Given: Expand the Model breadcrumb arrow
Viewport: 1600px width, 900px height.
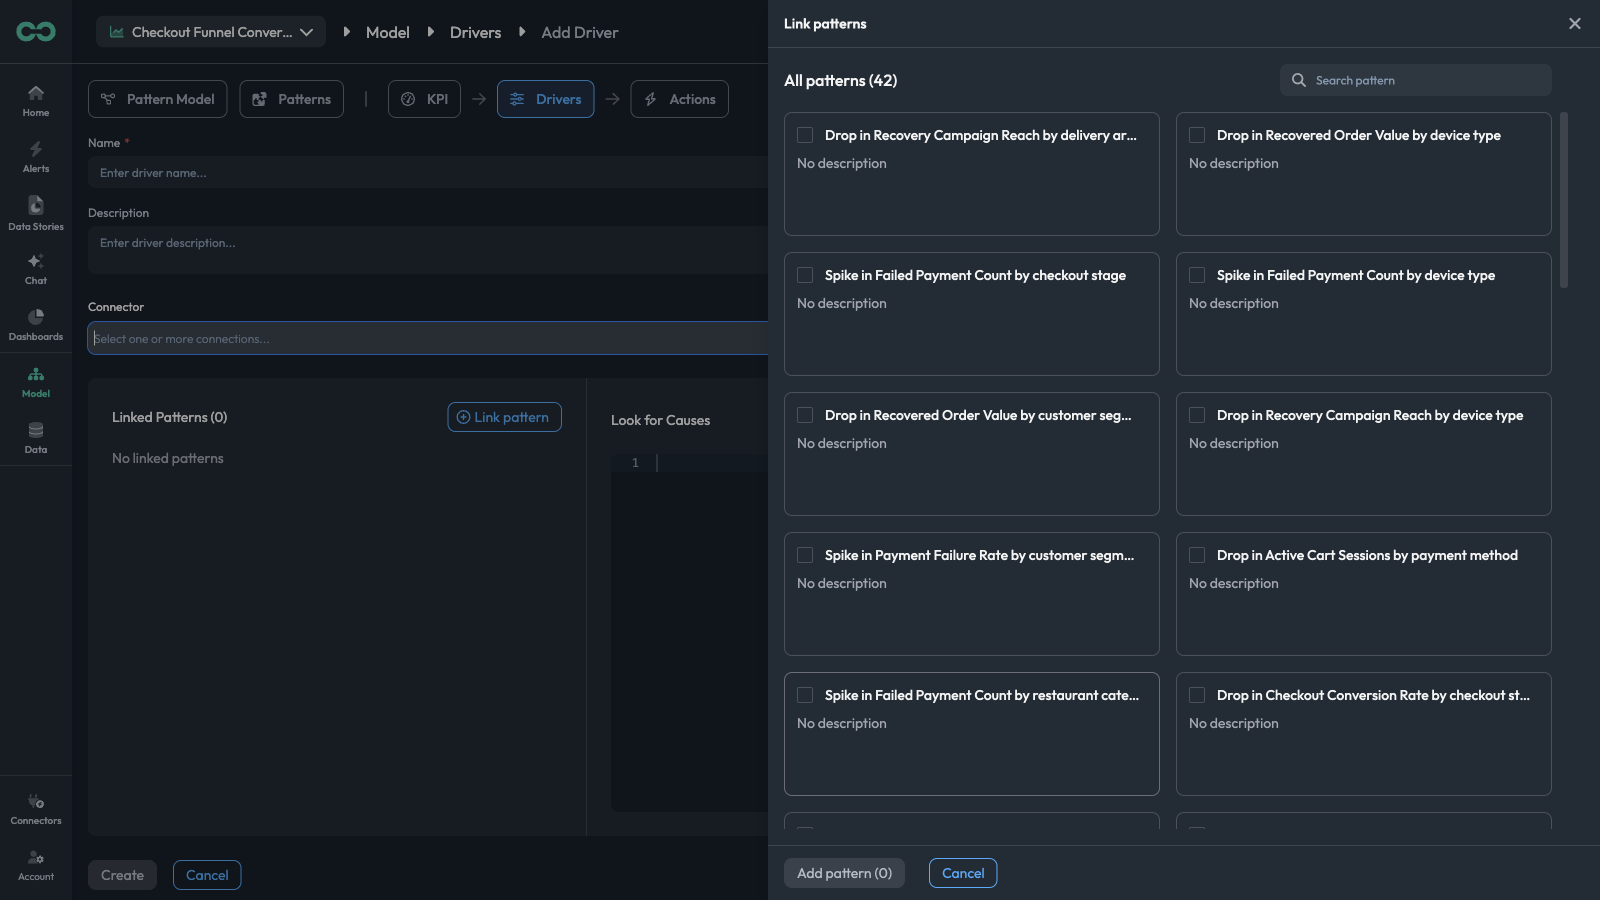Looking at the screenshot, I should (347, 32).
